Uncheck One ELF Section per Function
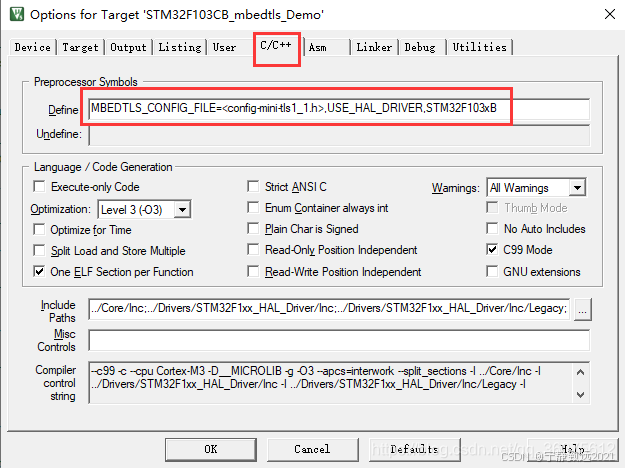 point(39,272)
